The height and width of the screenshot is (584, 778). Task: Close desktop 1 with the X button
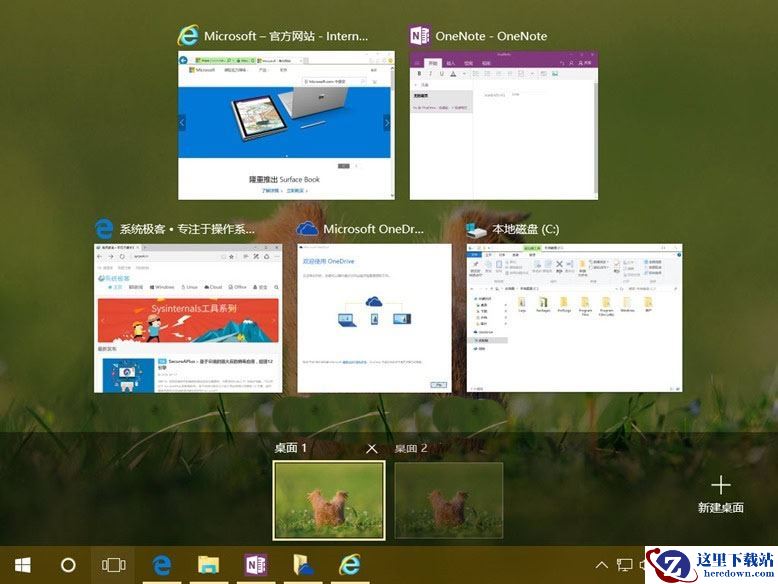tap(372, 449)
